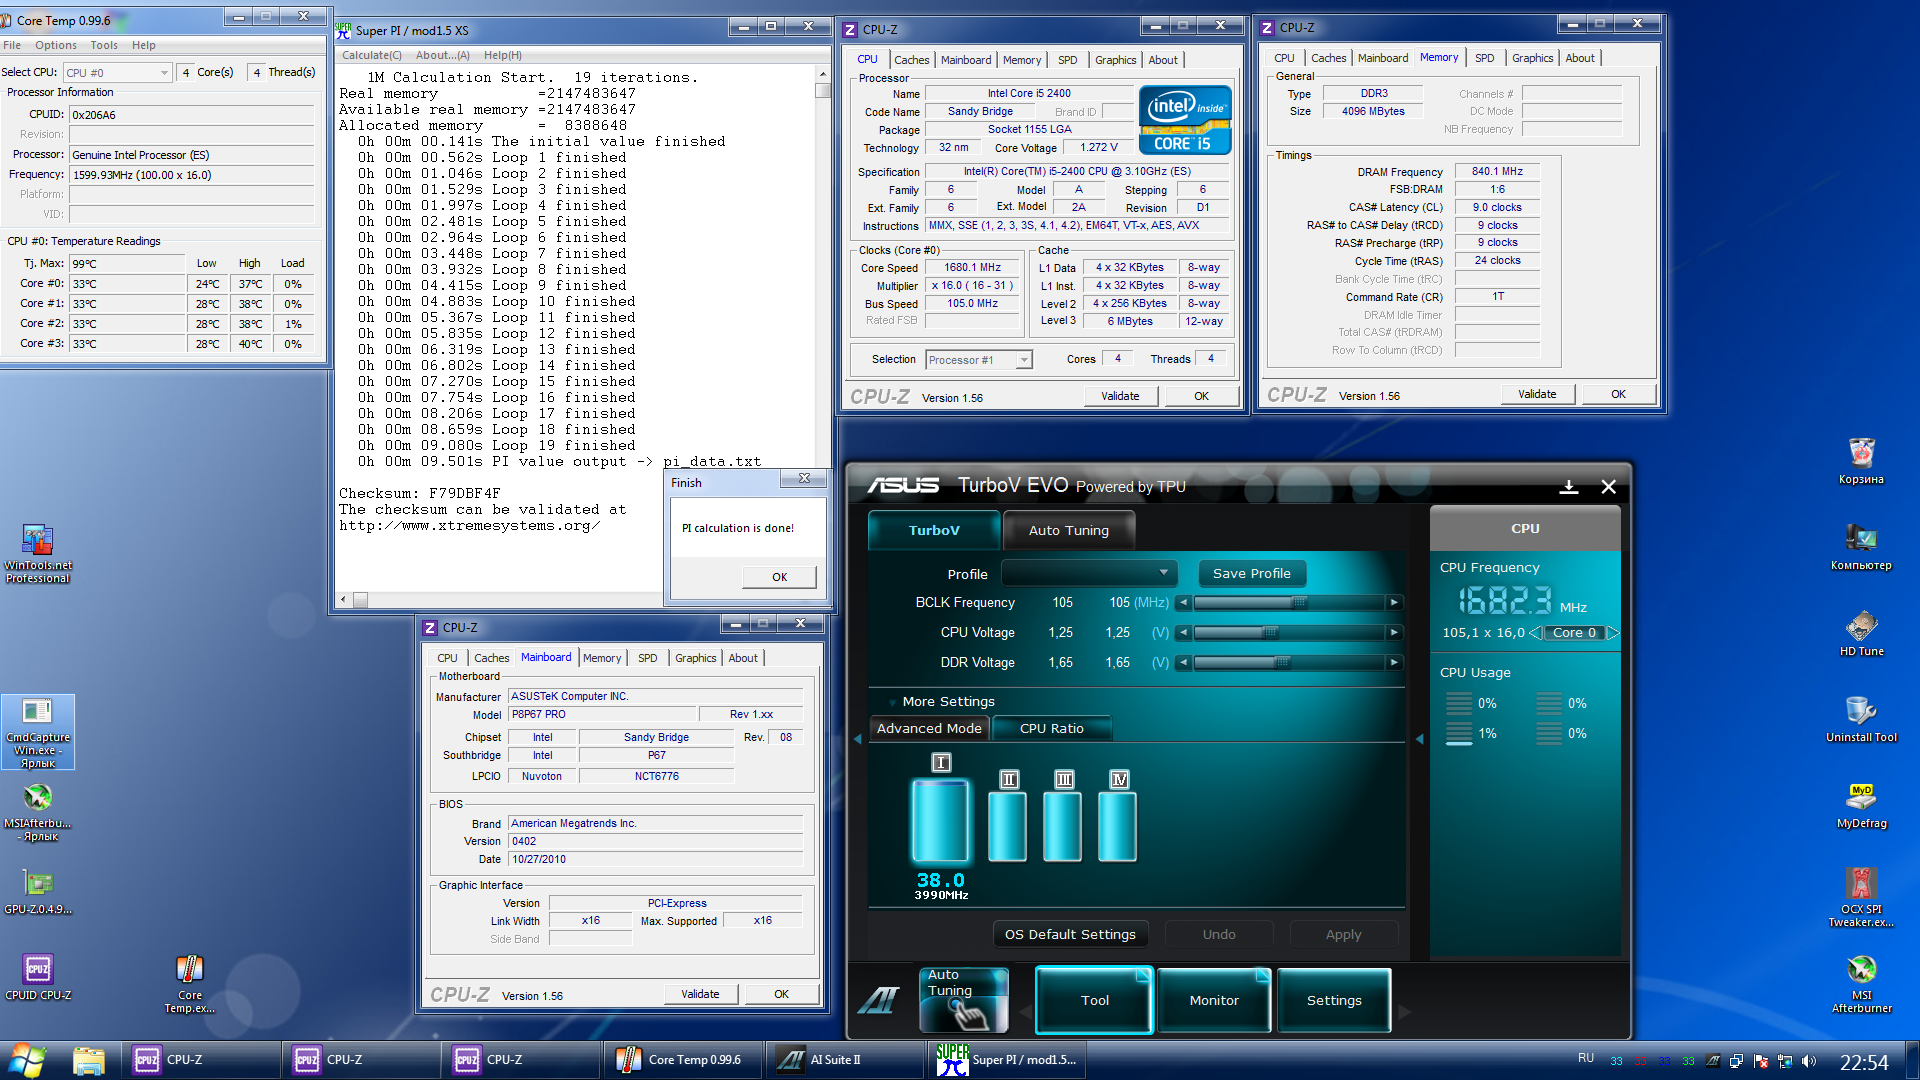Screen dimensions: 1920x1080
Task: Open WinTools.net Professional desktop icon
Action: click(x=37, y=553)
